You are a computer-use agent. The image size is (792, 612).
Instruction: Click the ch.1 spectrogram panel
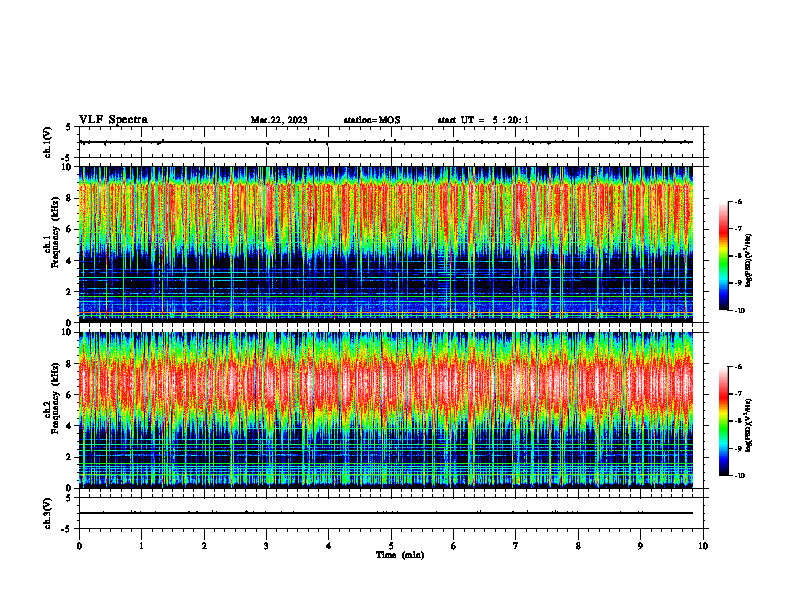tap(386, 244)
